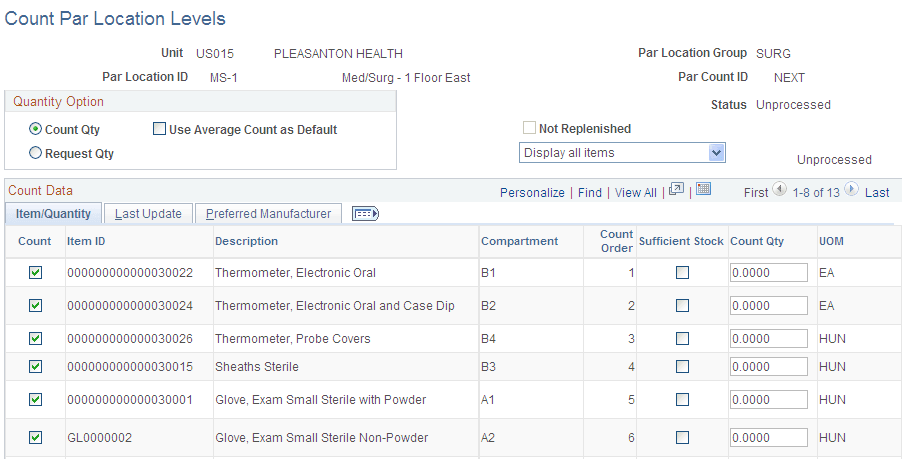Uncheck Count for Thermometer, Probe Covers
This screenshot has width=902, height=459.
click(36, 338)
